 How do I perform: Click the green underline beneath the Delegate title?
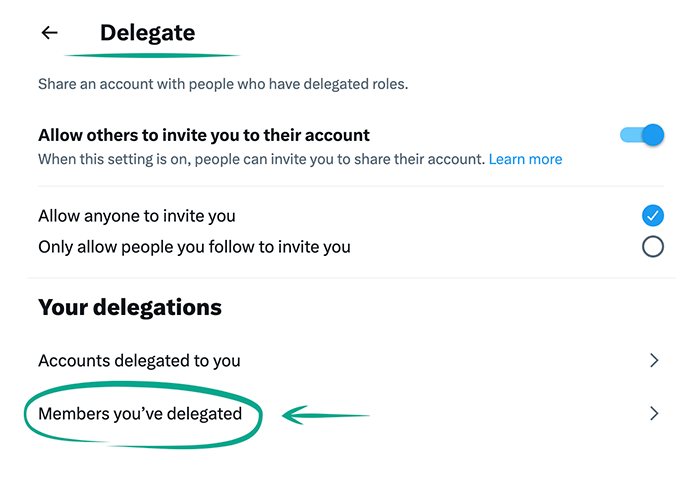pyautogui.click(x=152, y=54)
